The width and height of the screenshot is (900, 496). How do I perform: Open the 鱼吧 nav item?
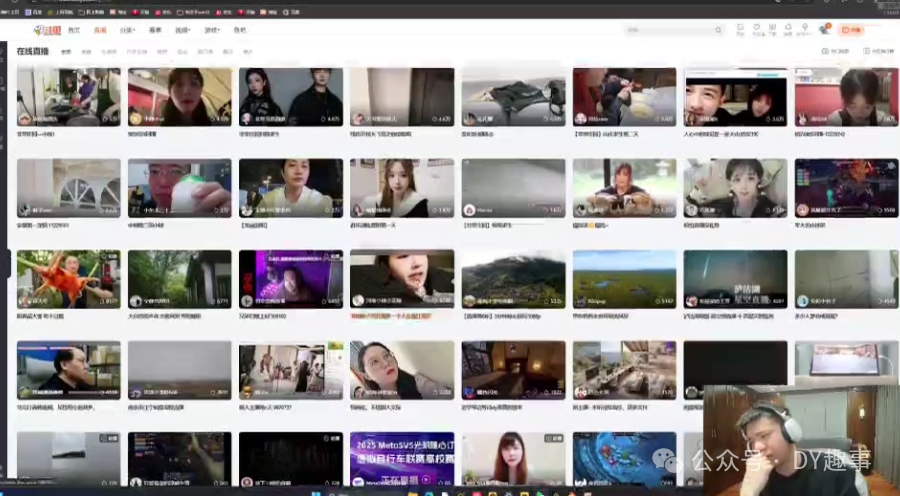[x=240, y=30]
